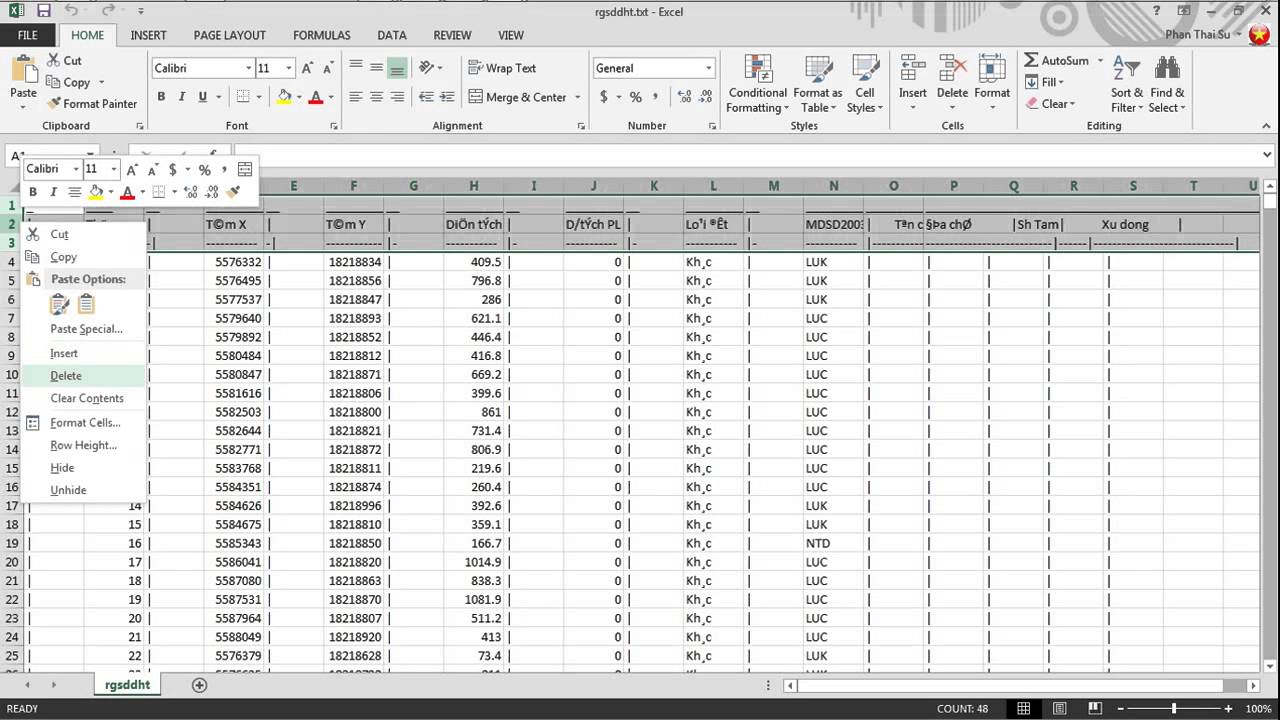The width and height of the screenshot is (1280, 720).
Task: Toggle Center alignment in ribbon
Action: click(376, 97)
